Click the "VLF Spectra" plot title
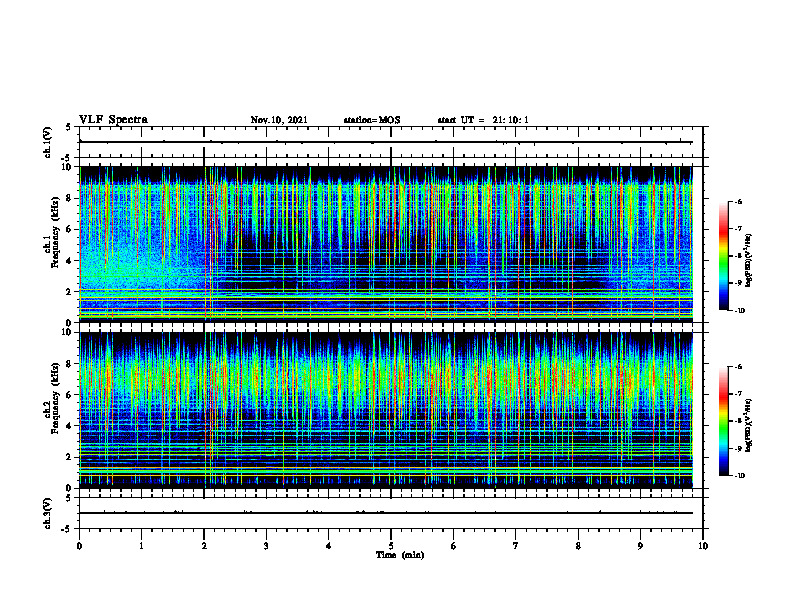Viewport: 792px width, 612px height. (x=113, y=120)
